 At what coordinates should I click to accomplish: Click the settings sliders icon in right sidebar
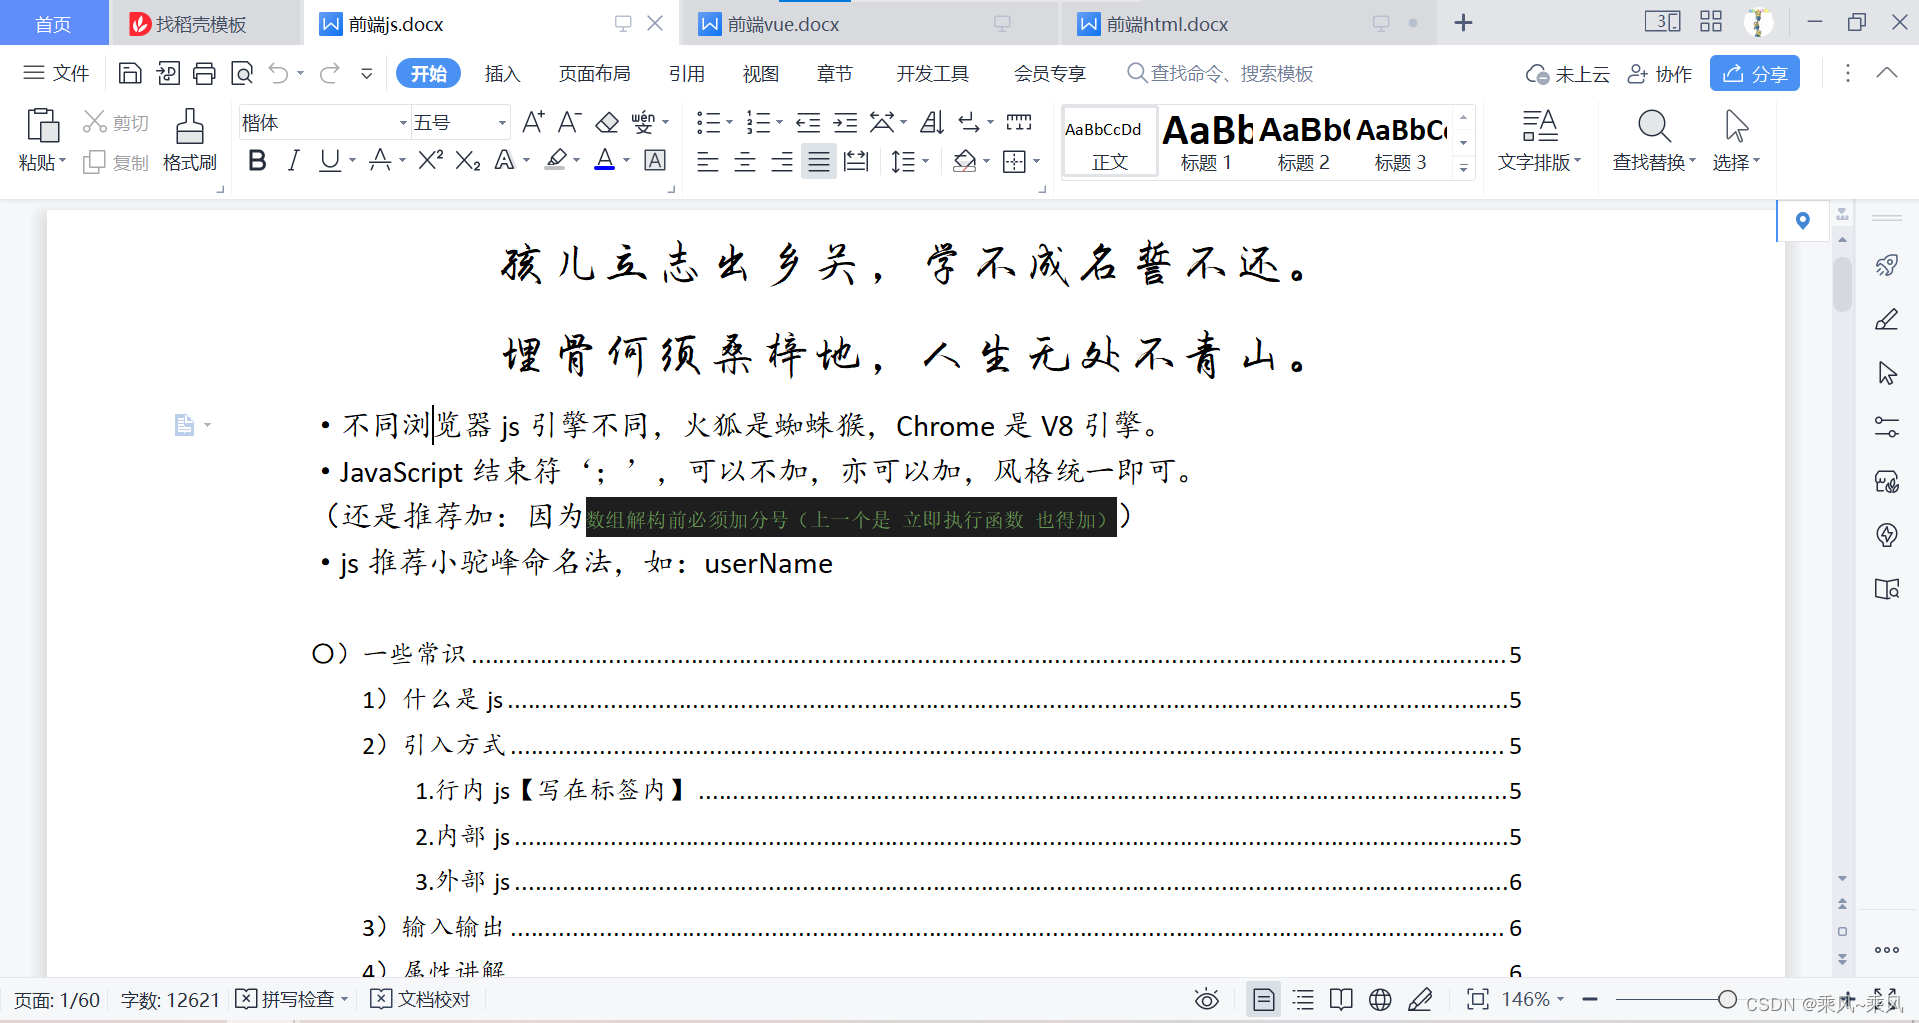coord(1887,427)
